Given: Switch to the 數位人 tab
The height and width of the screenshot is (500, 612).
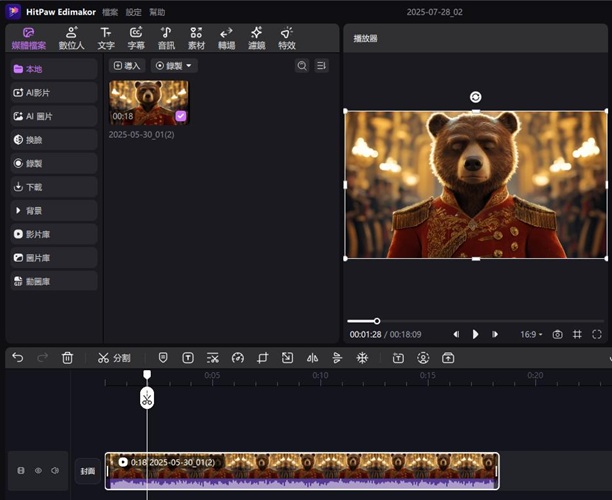Looking at the screenshot, I should point(71,38).
